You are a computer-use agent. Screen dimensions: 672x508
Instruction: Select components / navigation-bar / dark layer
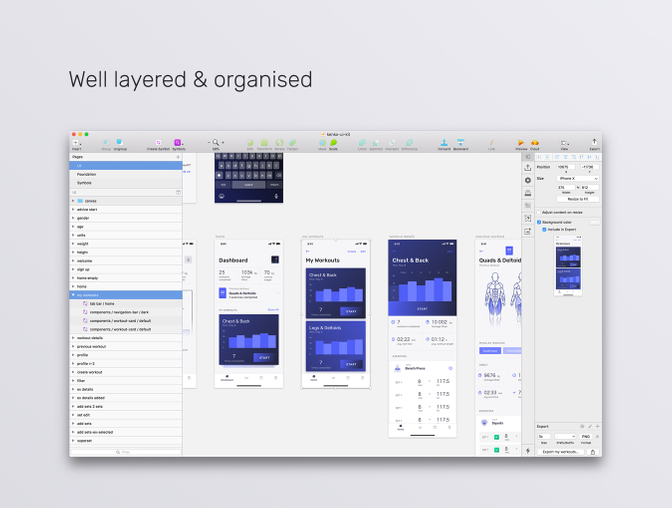[126, 312]
